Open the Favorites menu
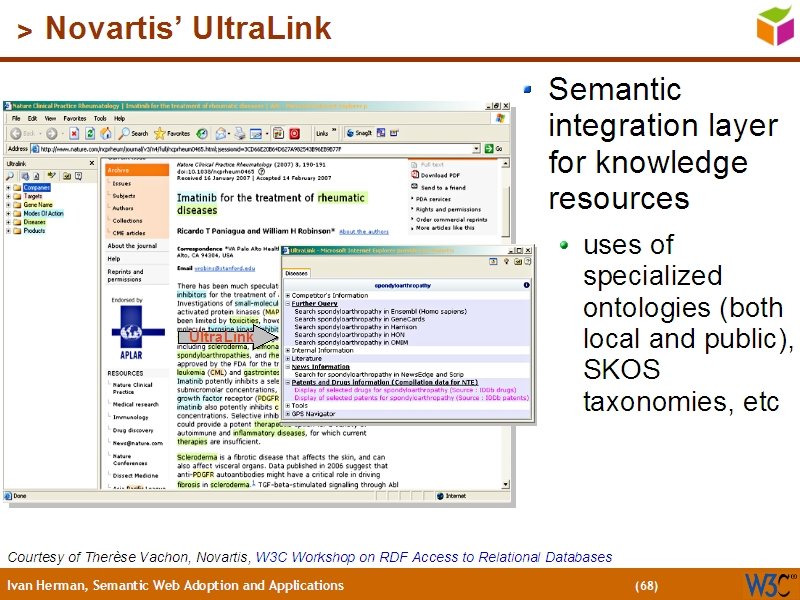This screenshot has width=800, height=600. [75, 118]
